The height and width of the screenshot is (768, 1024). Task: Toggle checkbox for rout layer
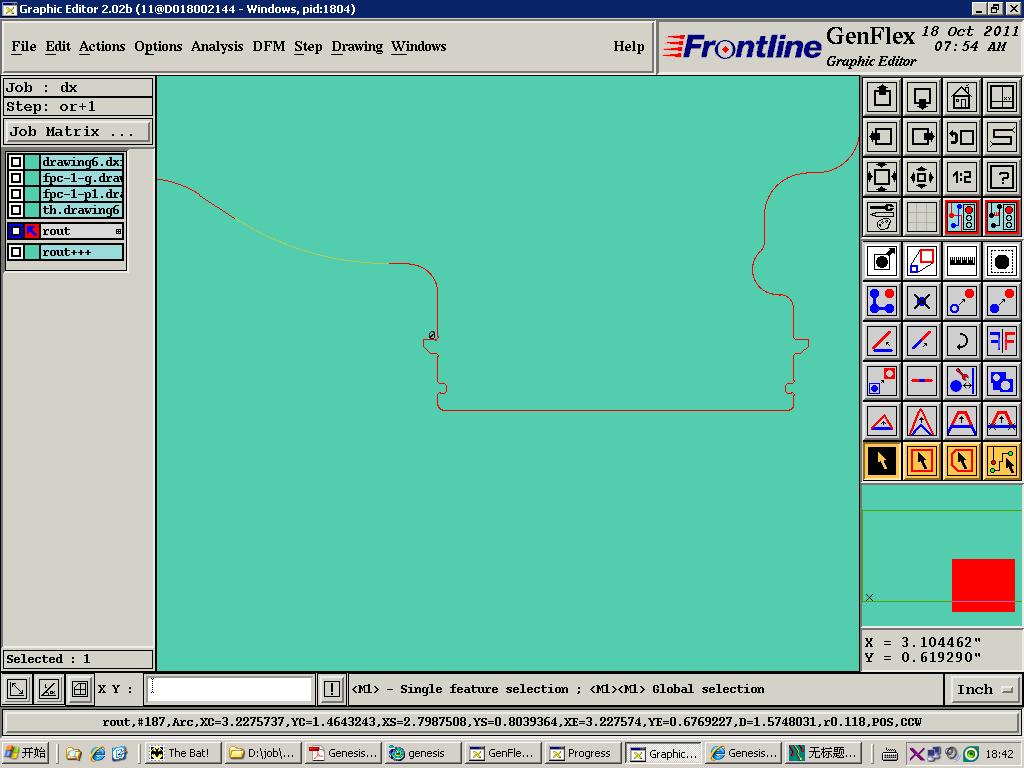16,231
